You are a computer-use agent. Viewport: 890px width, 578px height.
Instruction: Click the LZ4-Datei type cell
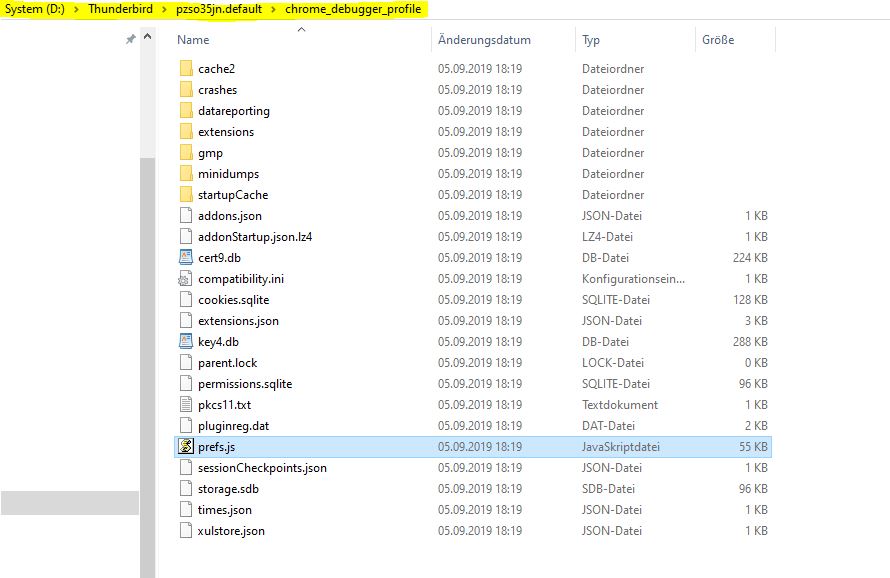tap(607, 237)
